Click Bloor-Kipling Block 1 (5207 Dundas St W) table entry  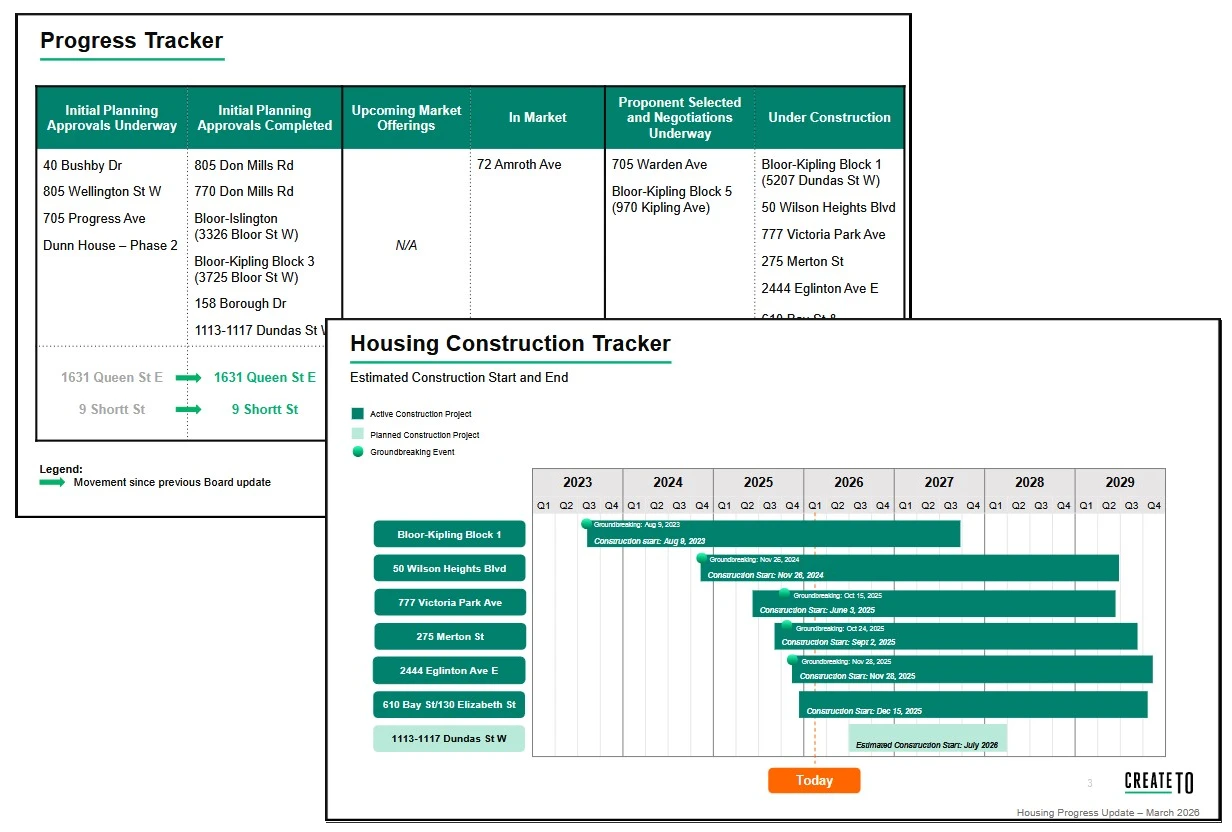click(x=821, y=172)
